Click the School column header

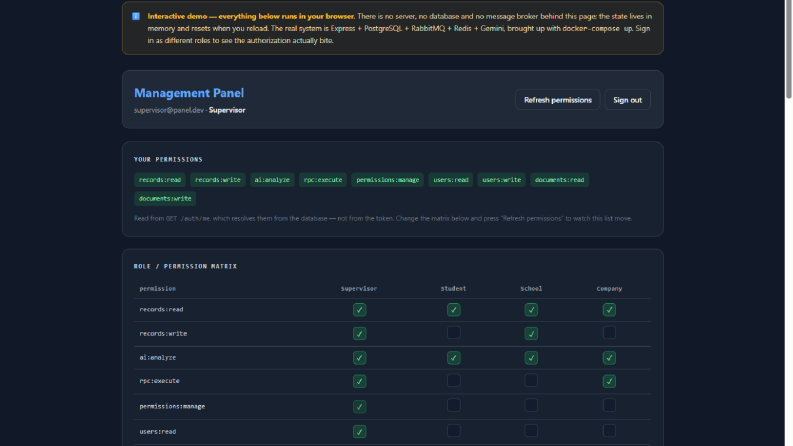click(x=531, y=289)
